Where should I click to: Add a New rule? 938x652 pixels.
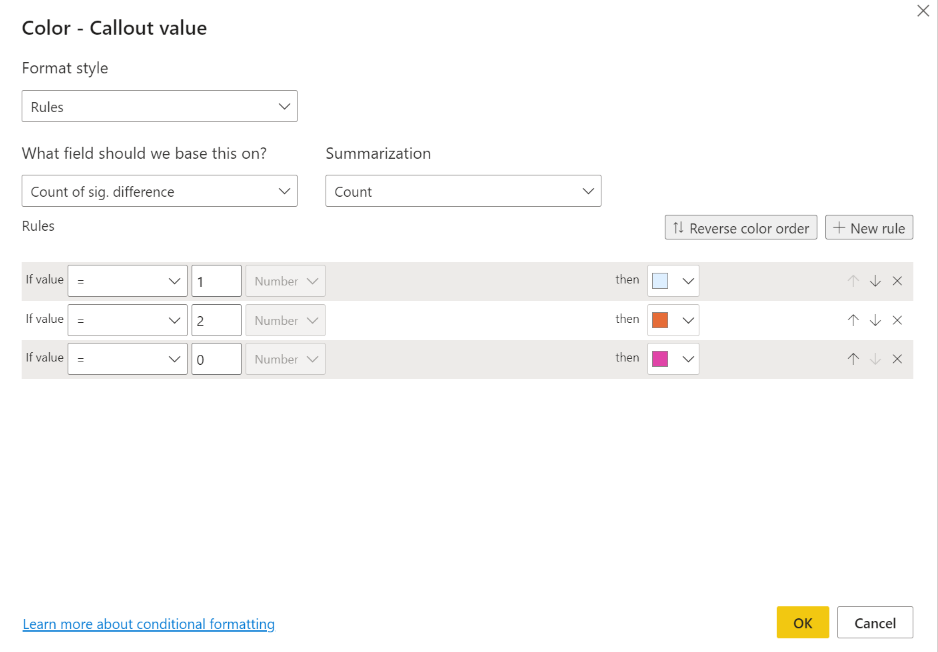pyautogui.click(x=869, y=228)
